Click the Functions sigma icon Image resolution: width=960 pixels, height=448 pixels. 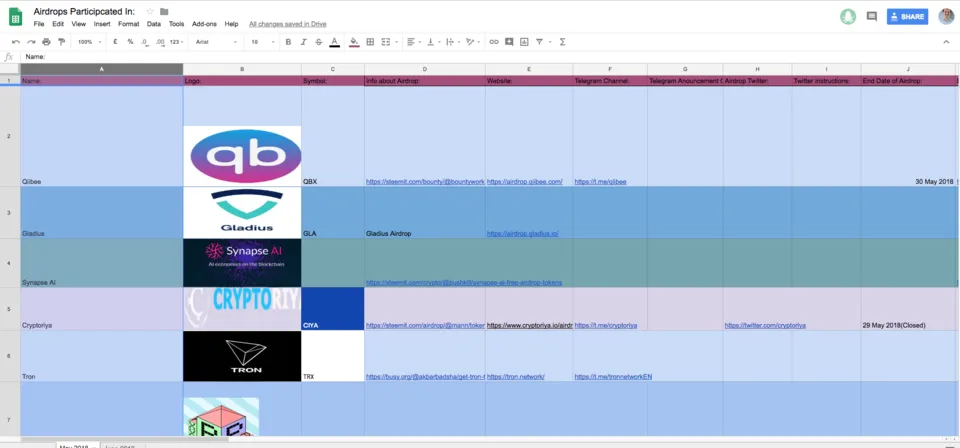coord(562,42)
